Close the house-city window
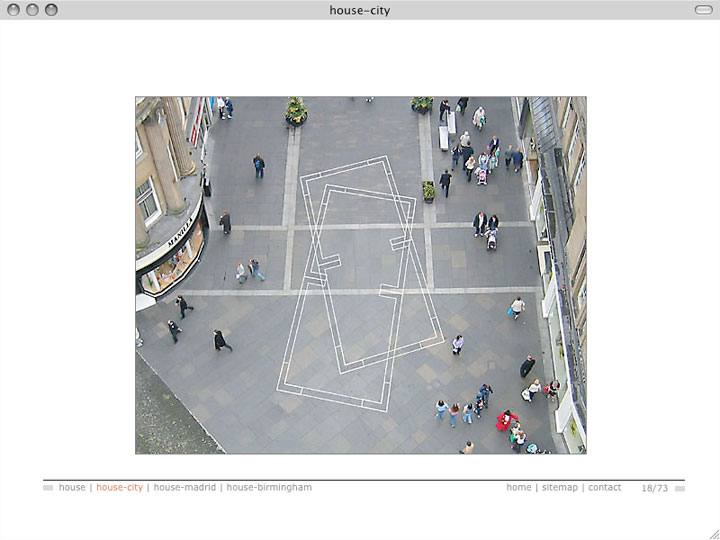Screen dimensions: 720x540 (x=14, y=10)
